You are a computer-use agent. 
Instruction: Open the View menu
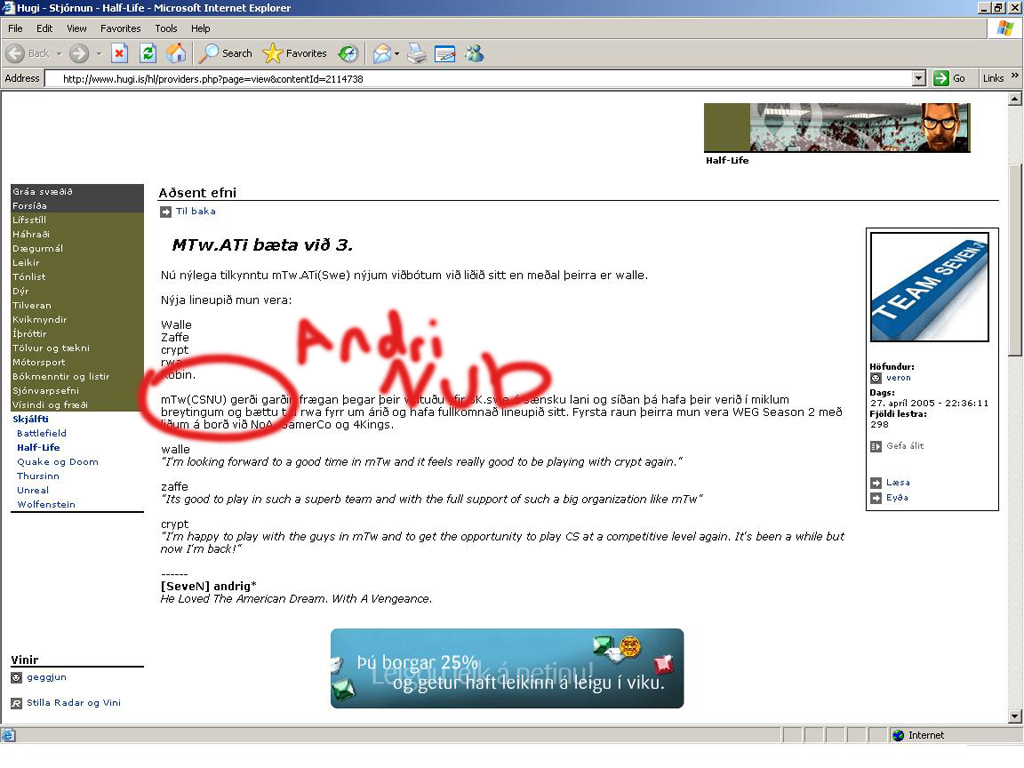pyautogui.click(x=76, y=29)
